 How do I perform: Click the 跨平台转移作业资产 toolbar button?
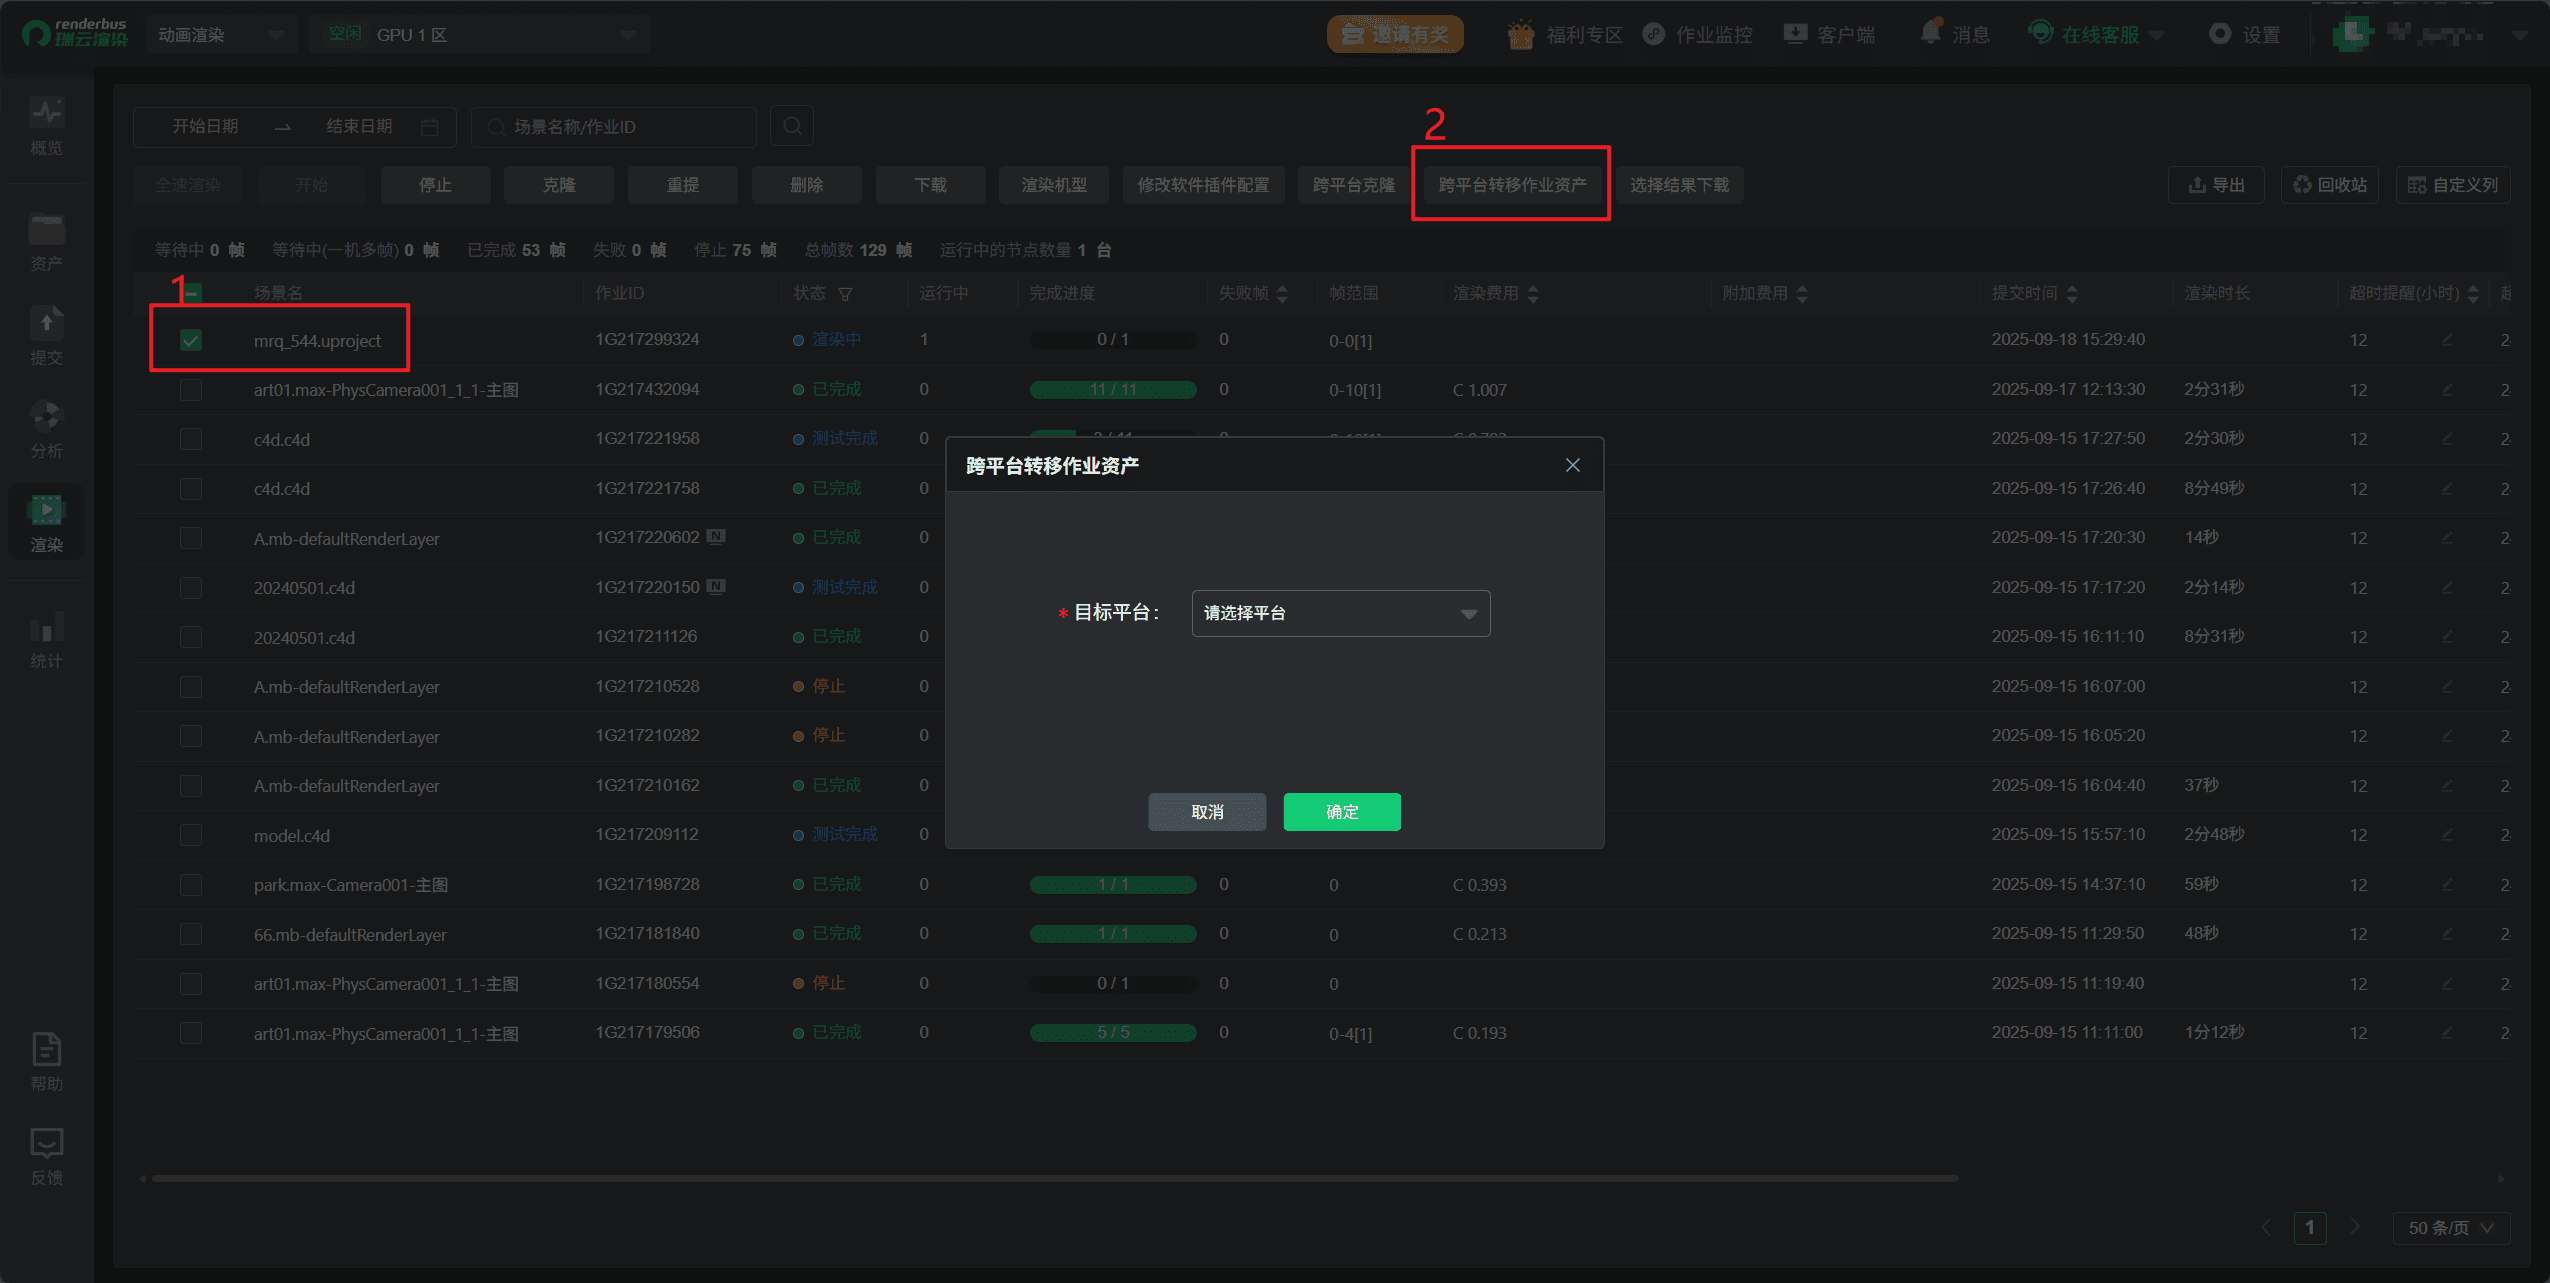[x=1512, y=185]
